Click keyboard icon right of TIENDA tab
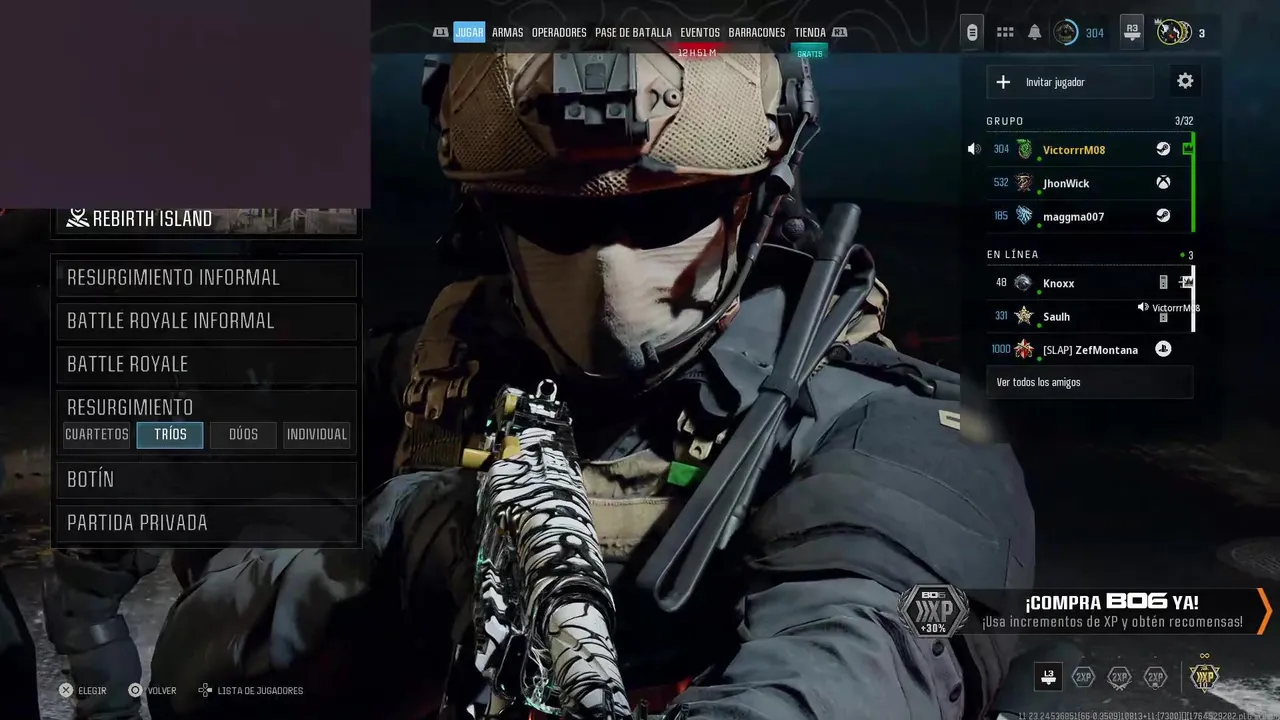Screen dimensions: 1280x720 pos(840,33)
